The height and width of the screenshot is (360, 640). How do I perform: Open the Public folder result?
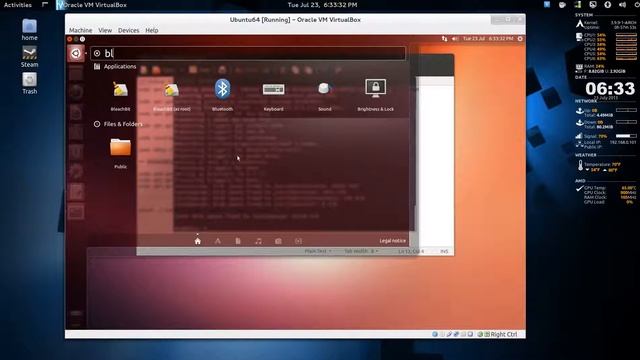pyautogui.click(x=120, y=153)
